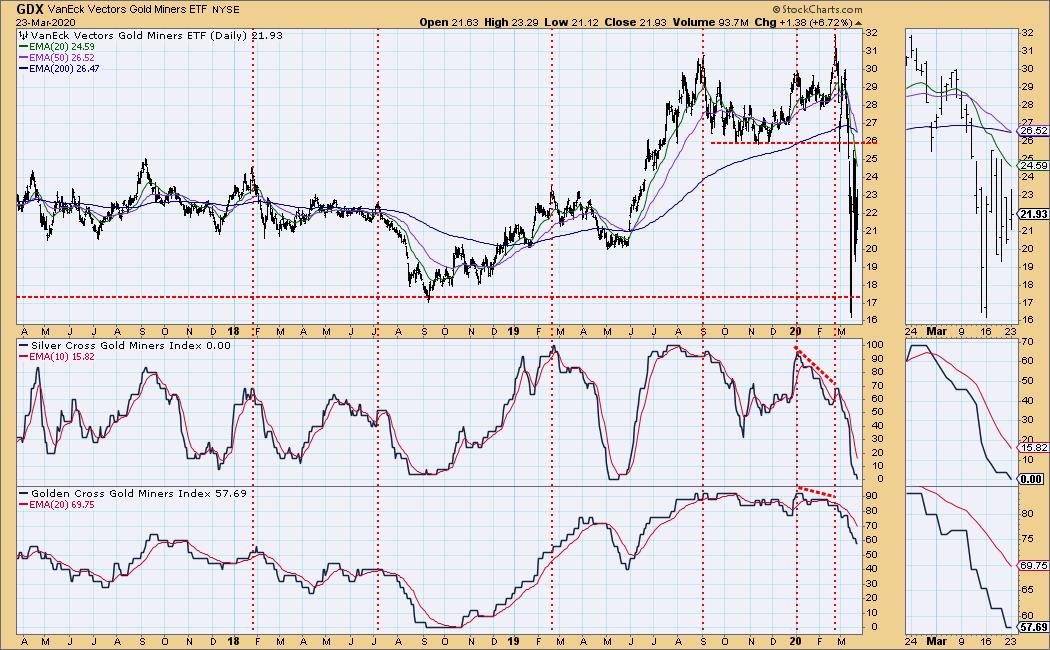Click the High 23.29 value in the header

pos(512,22)
